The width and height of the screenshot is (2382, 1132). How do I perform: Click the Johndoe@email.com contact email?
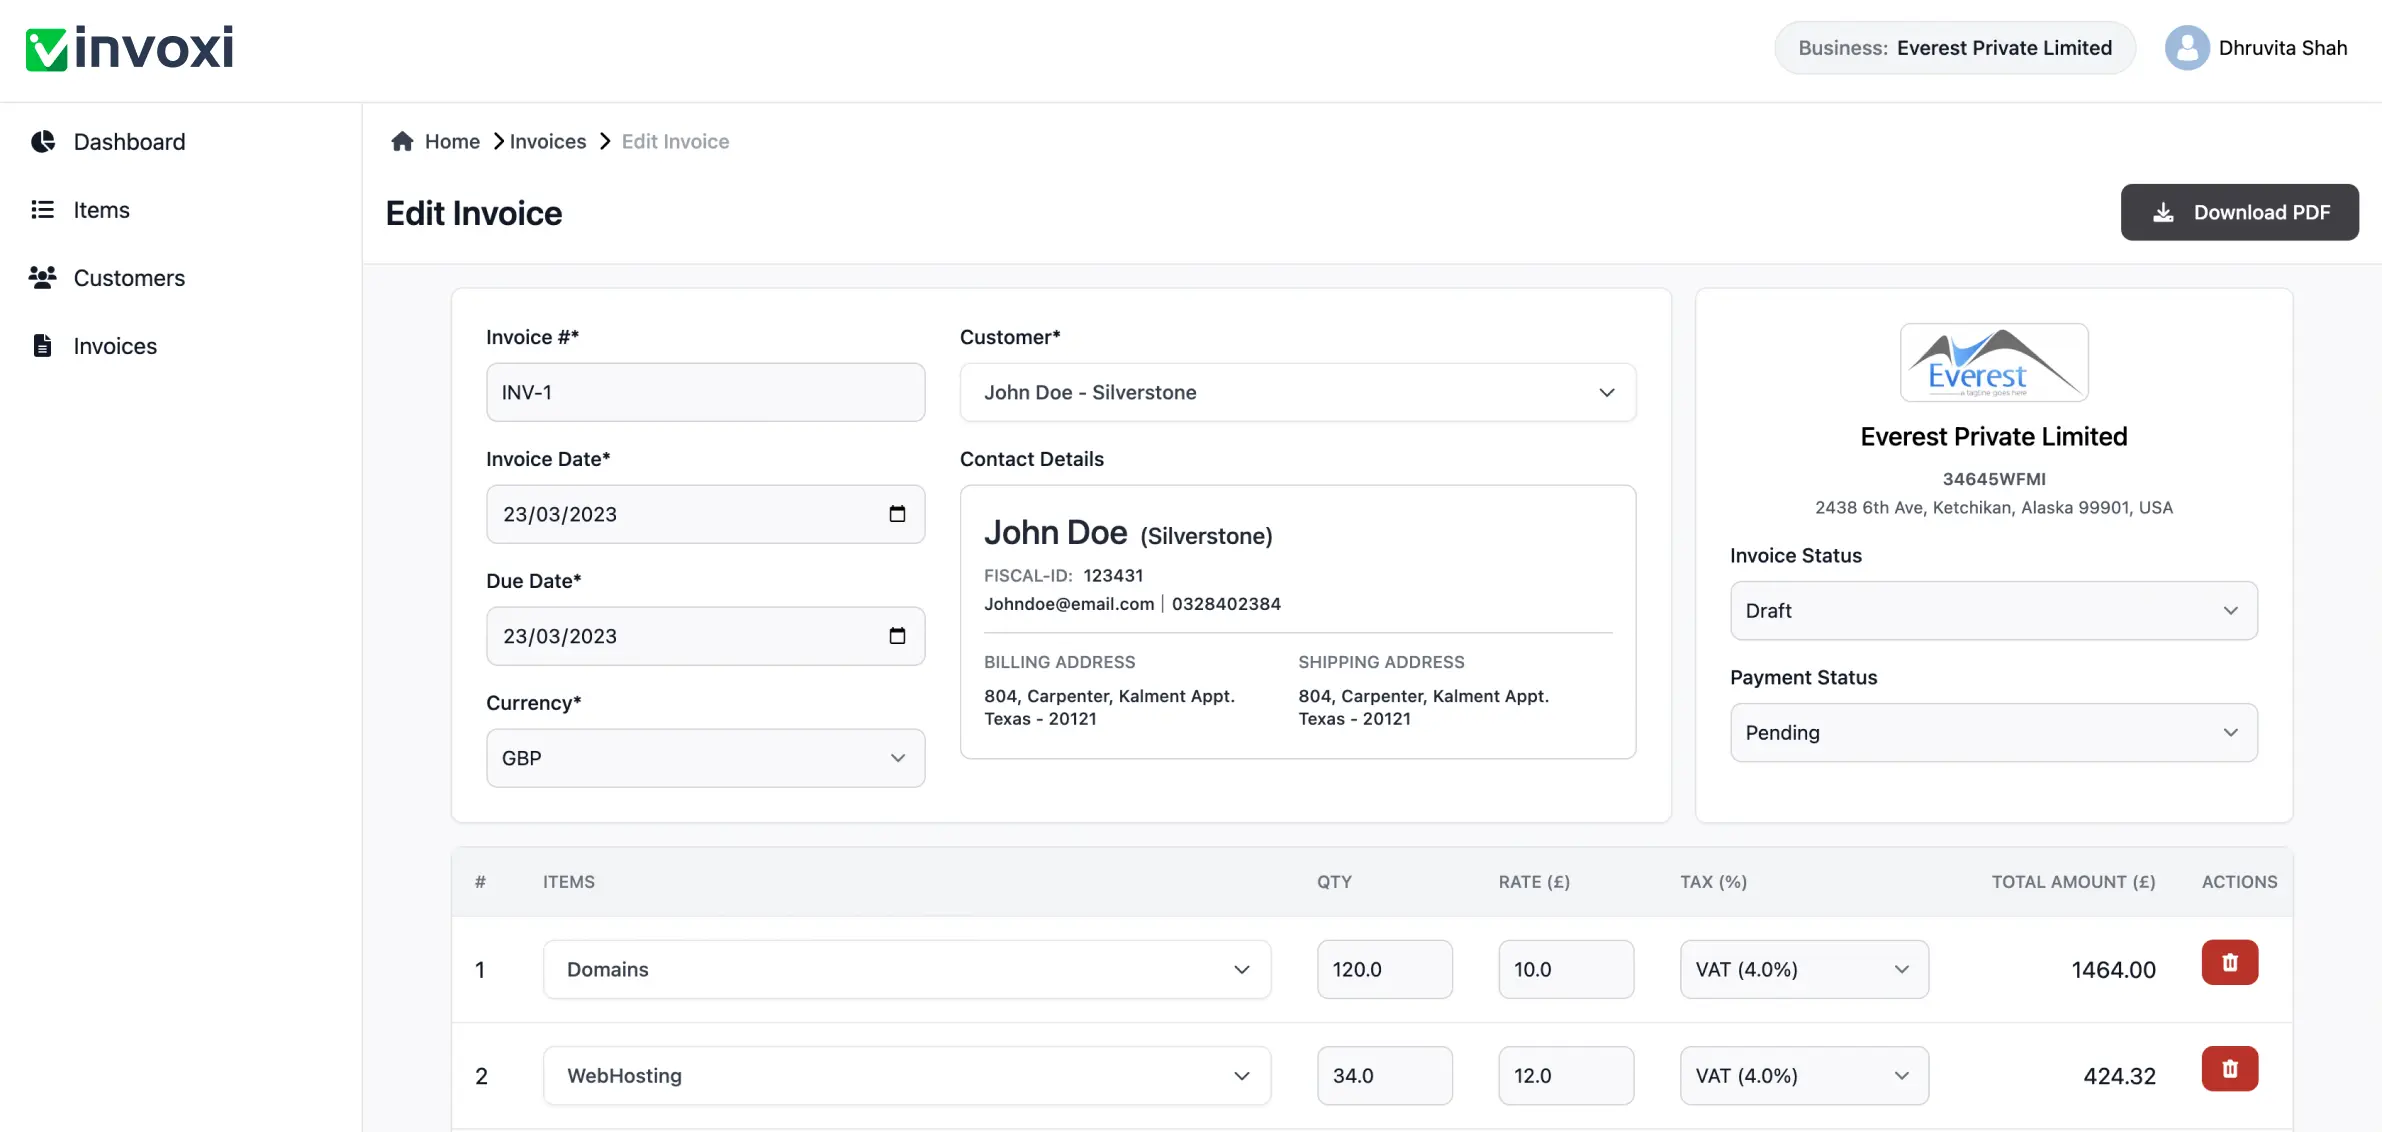coord(1068,603)
